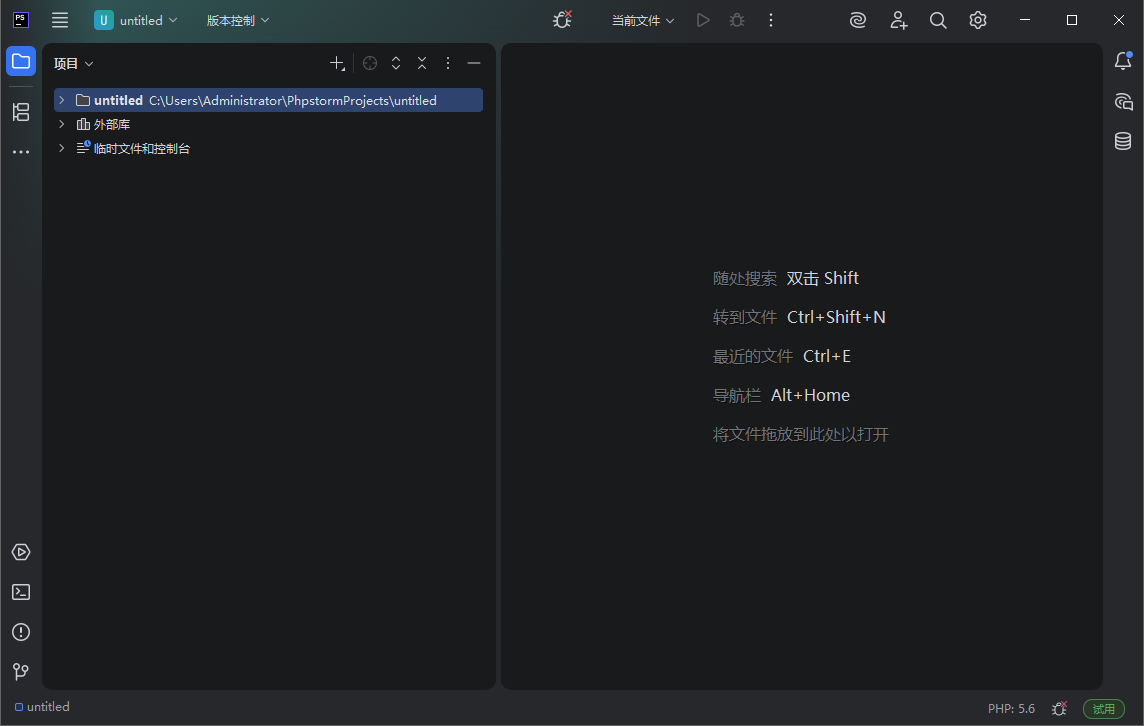Open the main hamburger menu
Viewport: 1144px width, 726px height.
coord(59,20)
